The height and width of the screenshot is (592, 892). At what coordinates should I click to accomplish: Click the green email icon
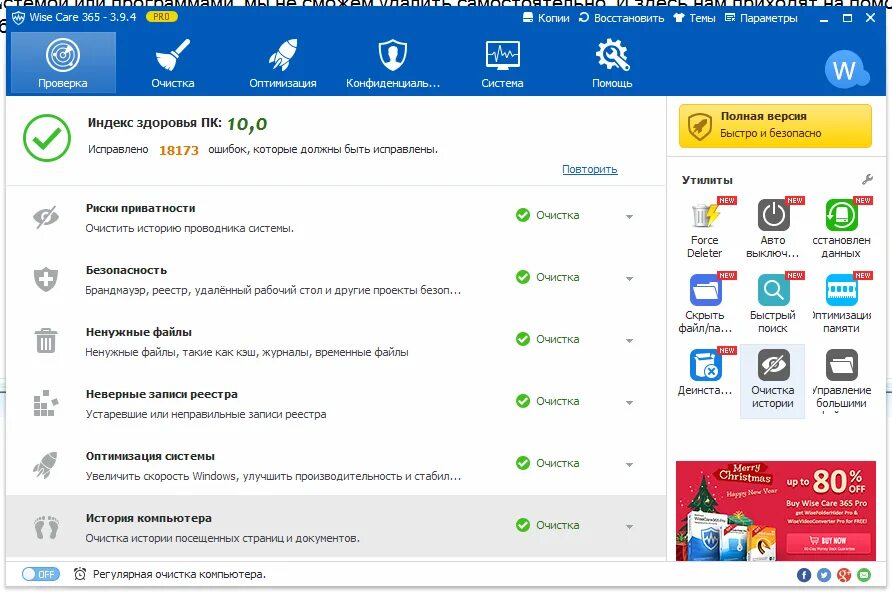coord(864,575)
